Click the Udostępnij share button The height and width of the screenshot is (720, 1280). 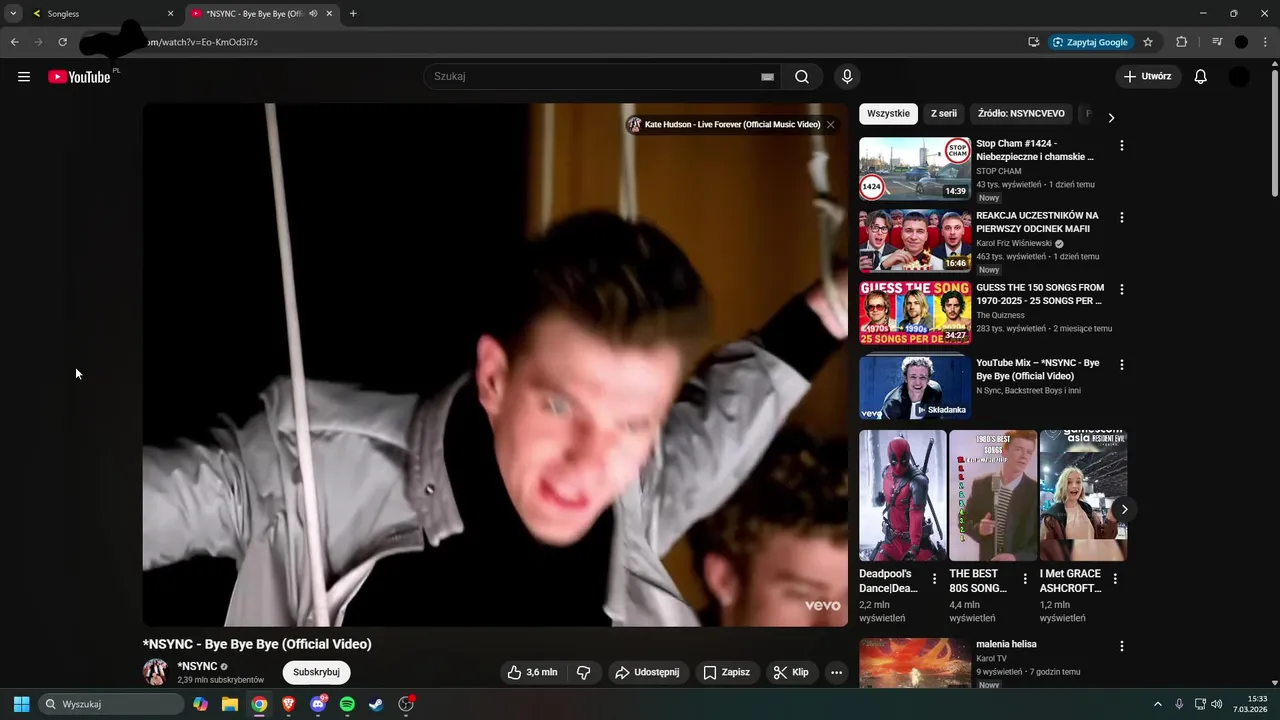[647, 673]
